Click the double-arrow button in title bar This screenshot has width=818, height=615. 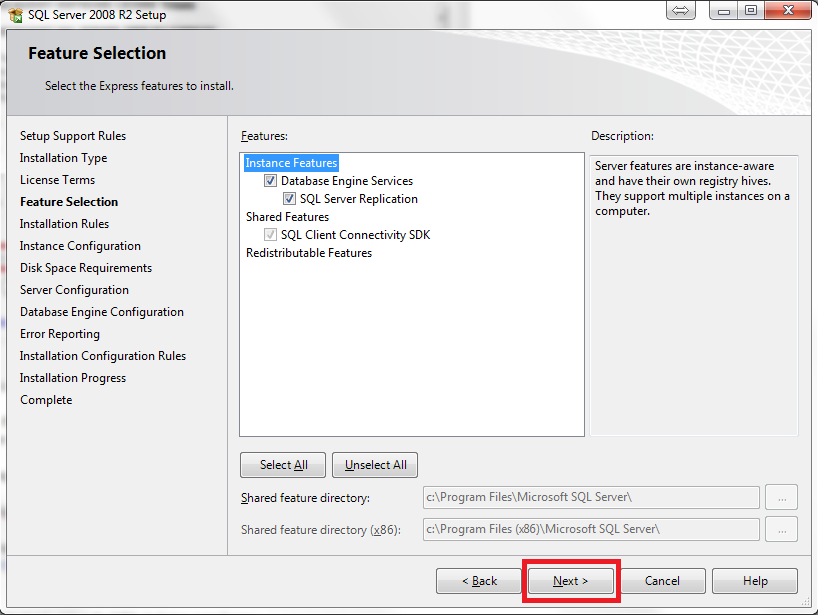[681, 10]
